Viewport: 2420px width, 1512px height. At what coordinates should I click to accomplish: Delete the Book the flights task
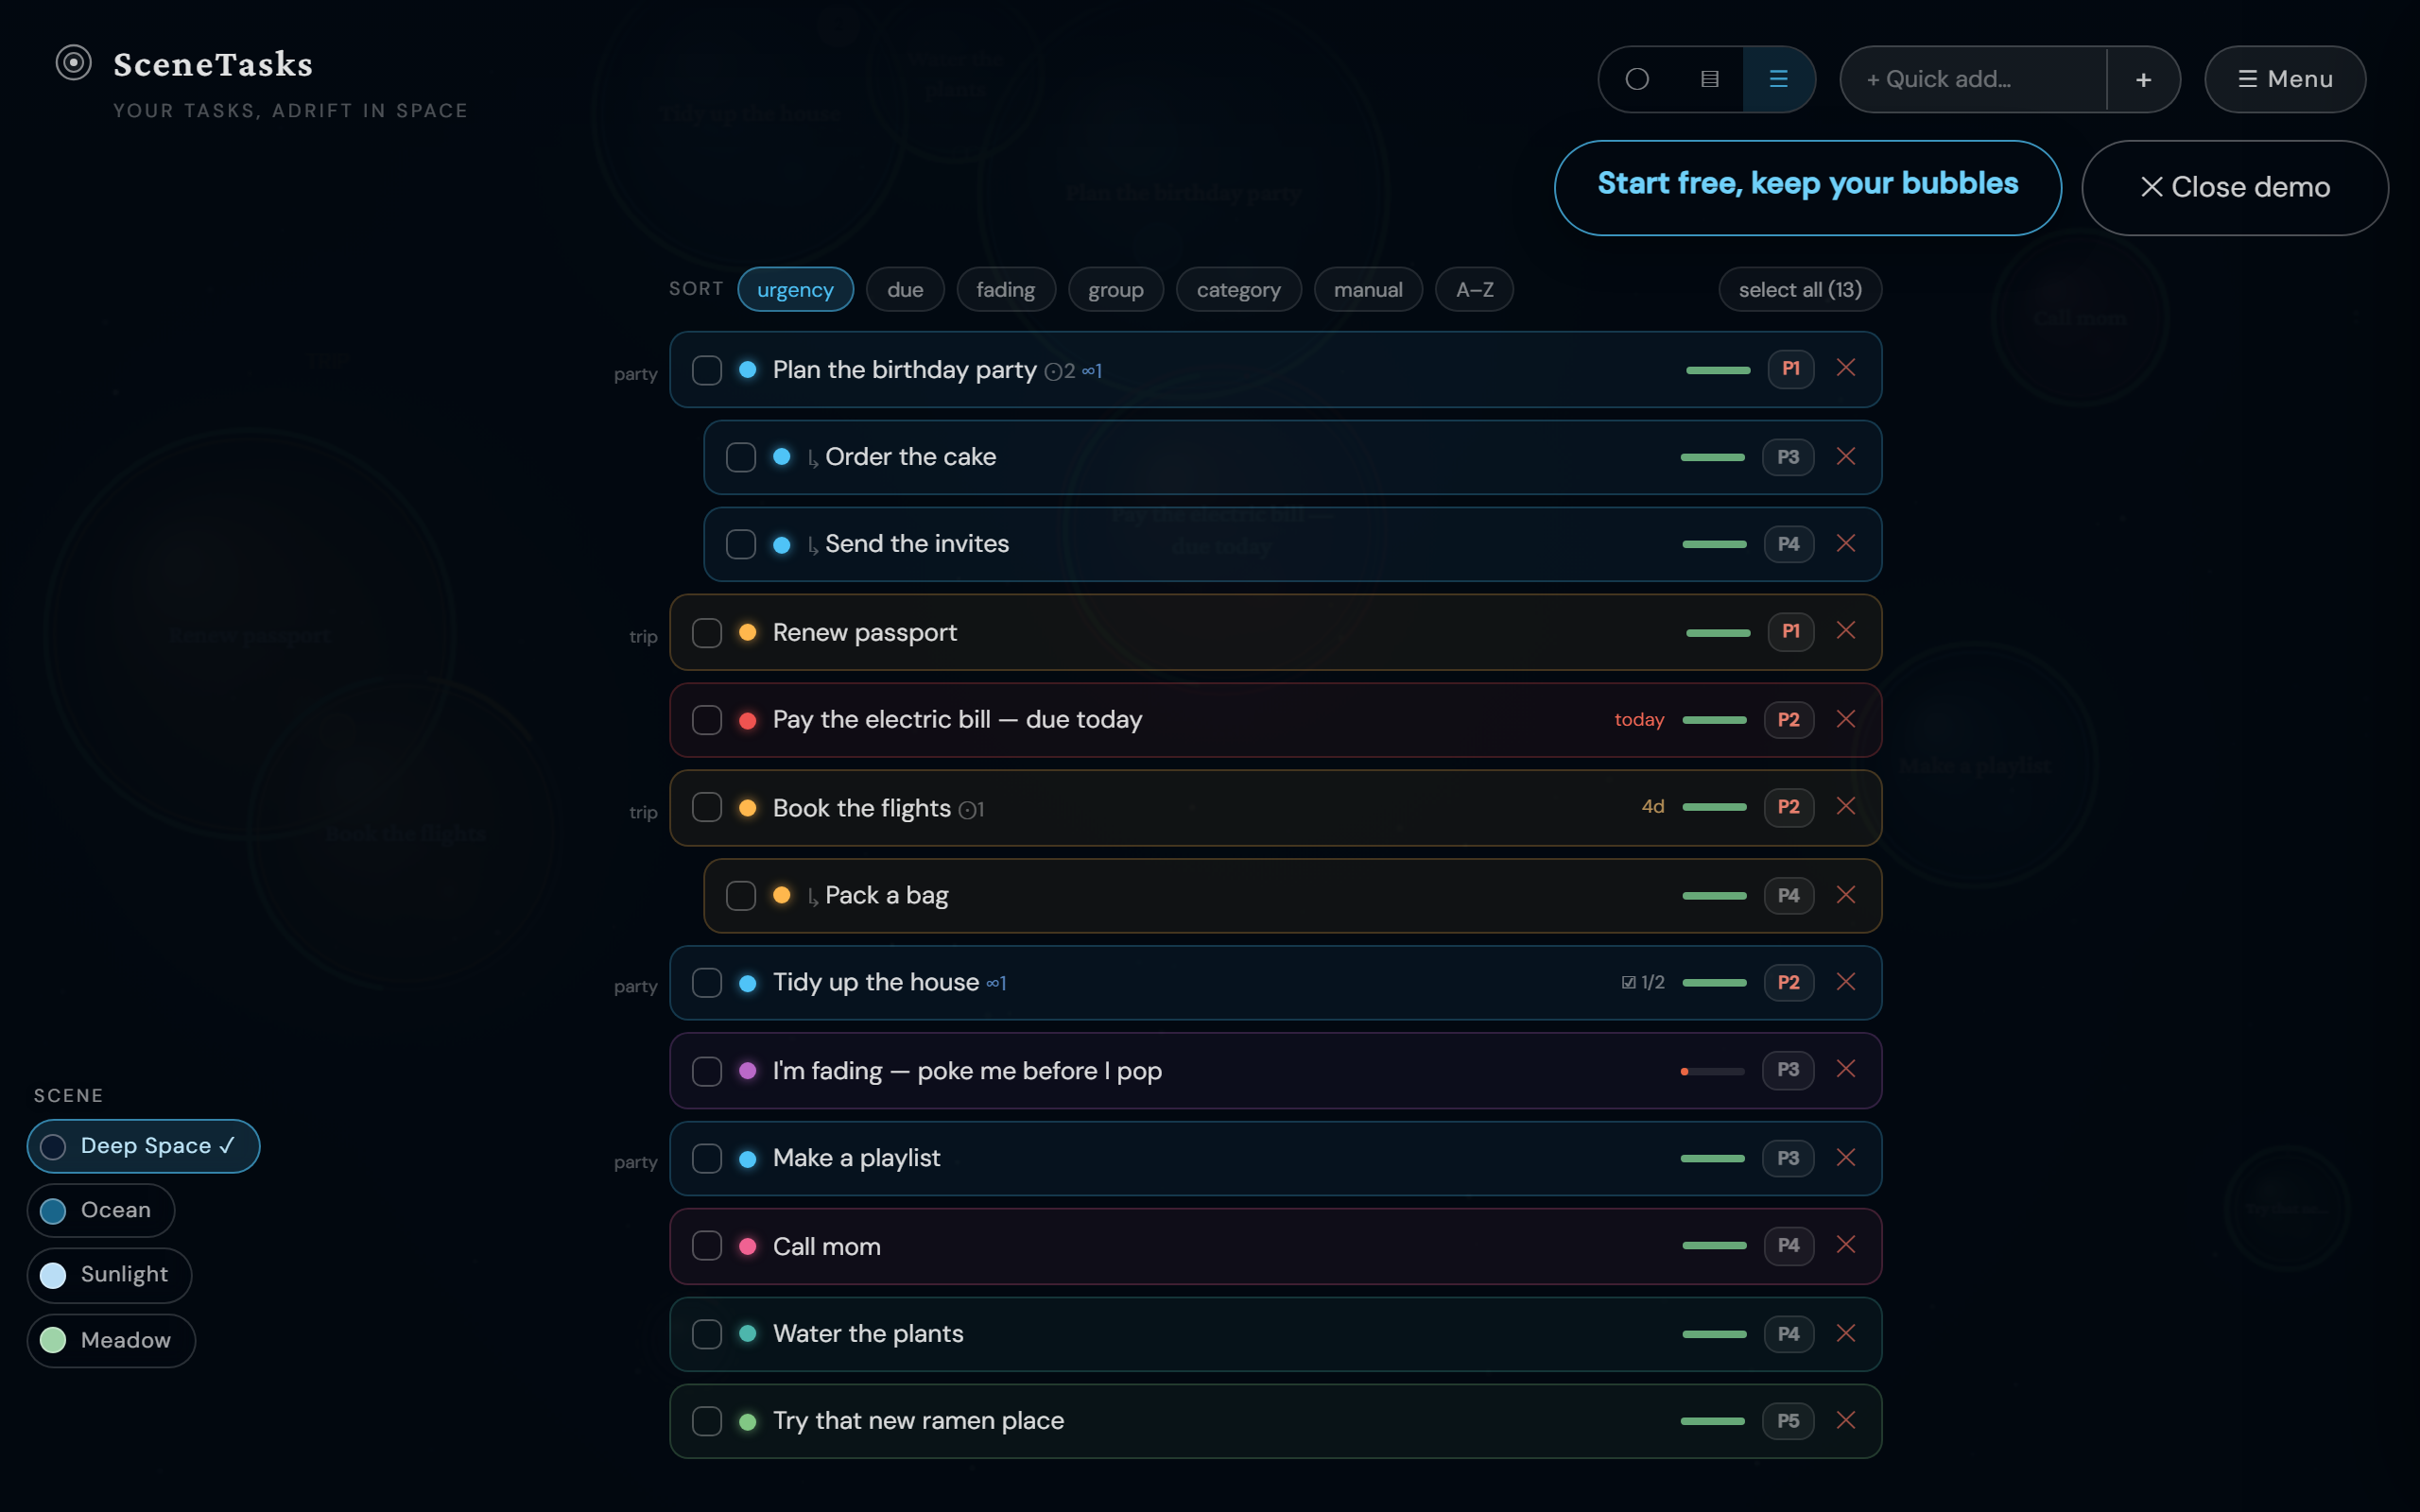[1846, 807]
